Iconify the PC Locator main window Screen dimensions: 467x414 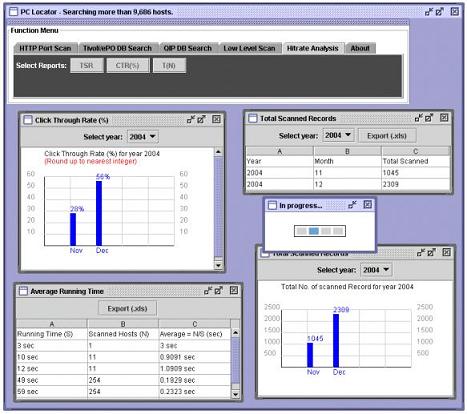pos(429,12)
